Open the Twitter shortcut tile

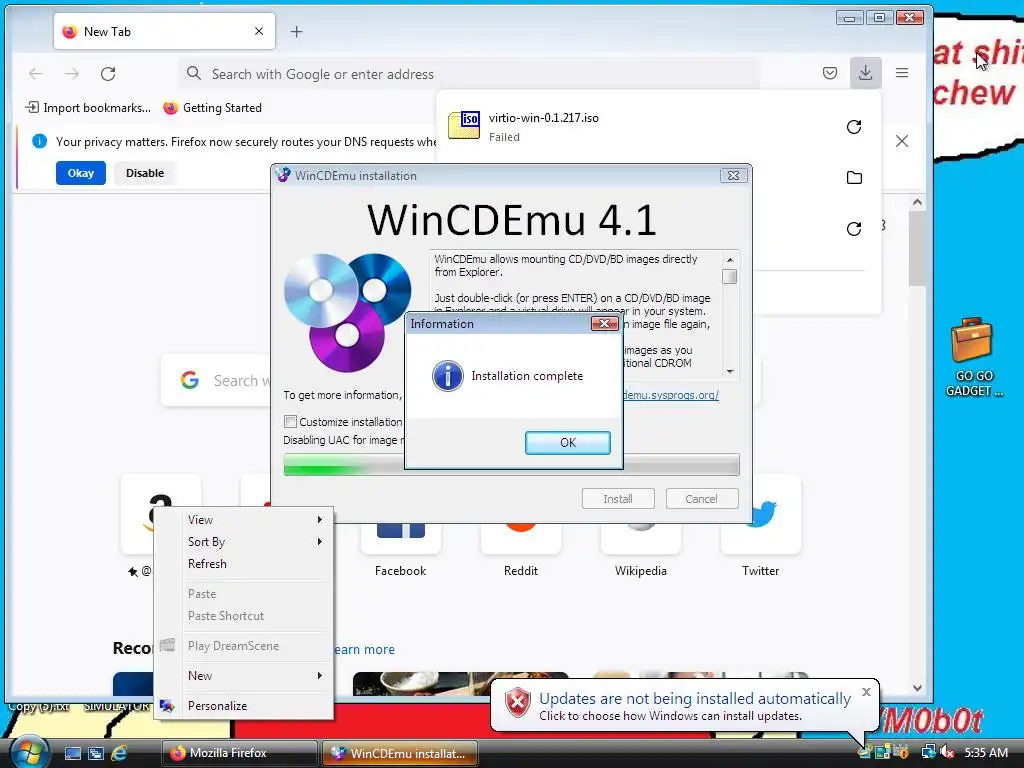pyautogui.click(x=761, y=529)
